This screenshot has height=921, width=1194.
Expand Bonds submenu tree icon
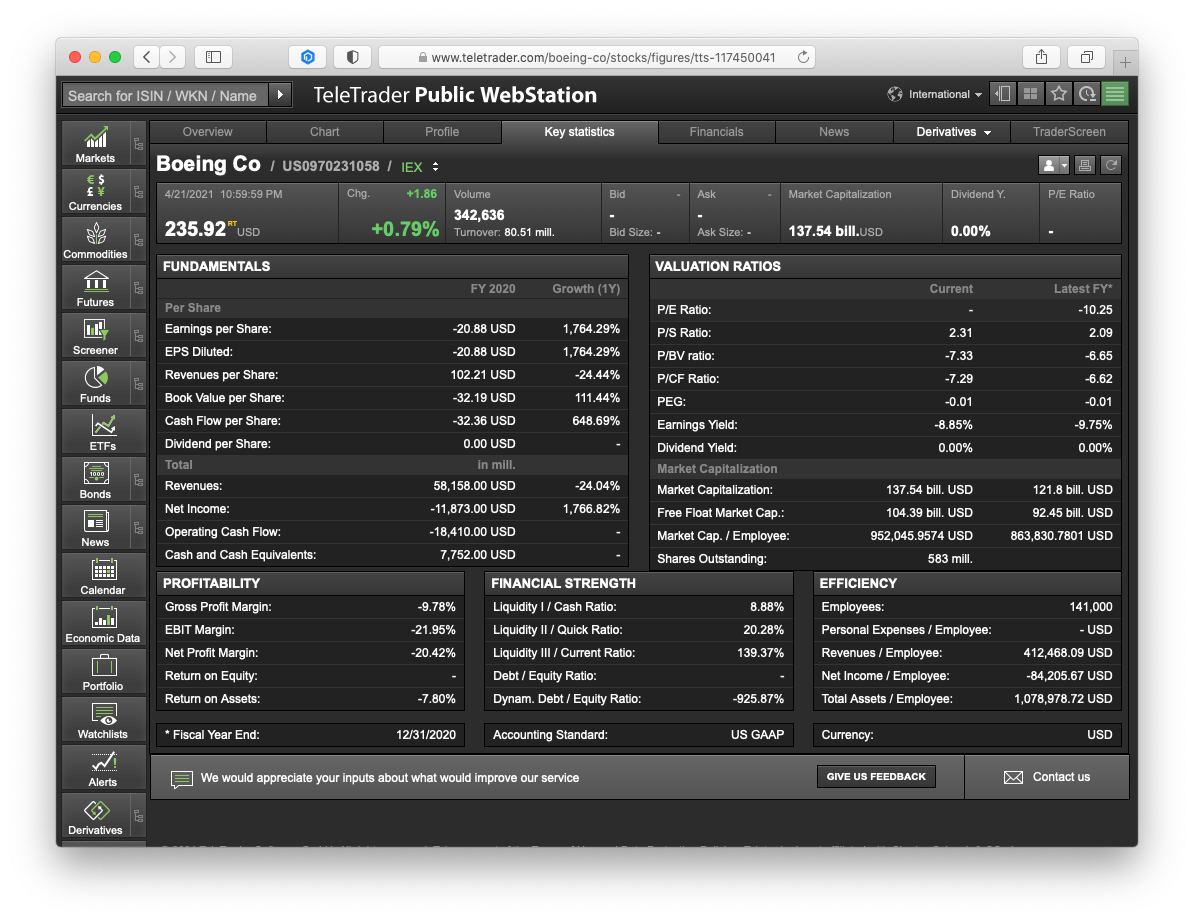[x=138, y=480]
